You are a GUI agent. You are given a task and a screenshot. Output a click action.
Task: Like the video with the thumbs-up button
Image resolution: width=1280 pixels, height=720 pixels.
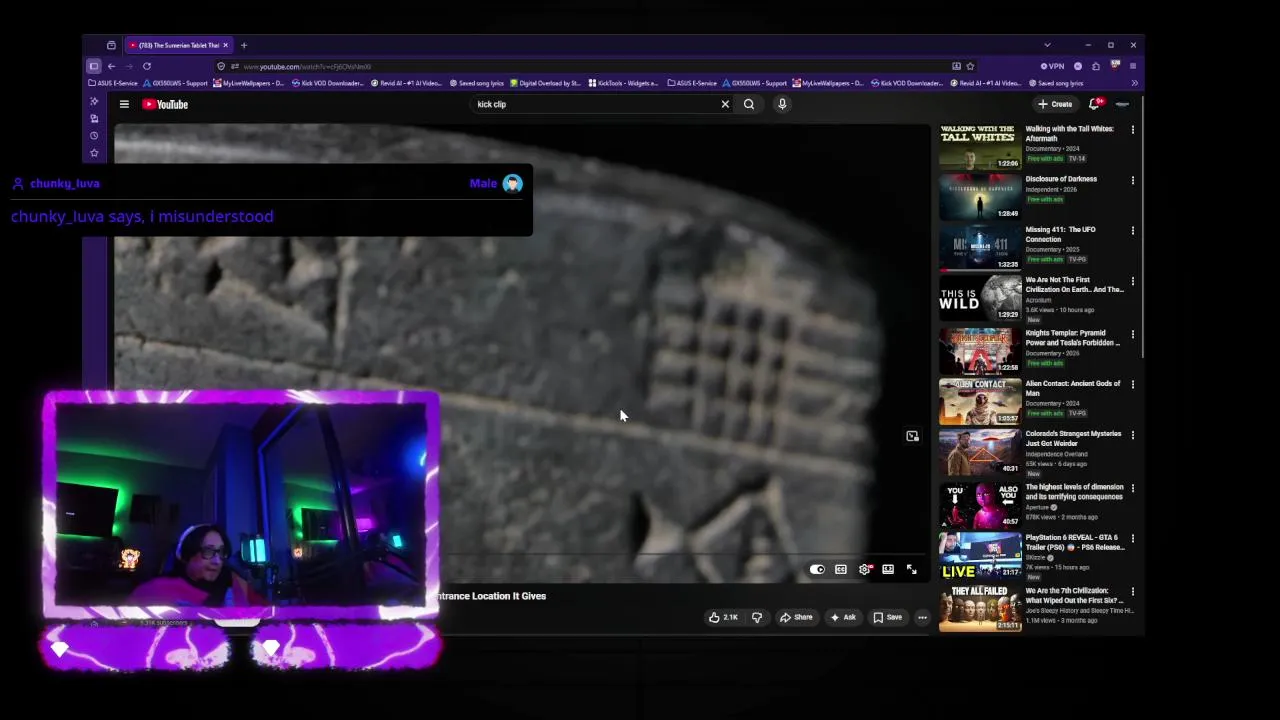click(x=723, y=617)
